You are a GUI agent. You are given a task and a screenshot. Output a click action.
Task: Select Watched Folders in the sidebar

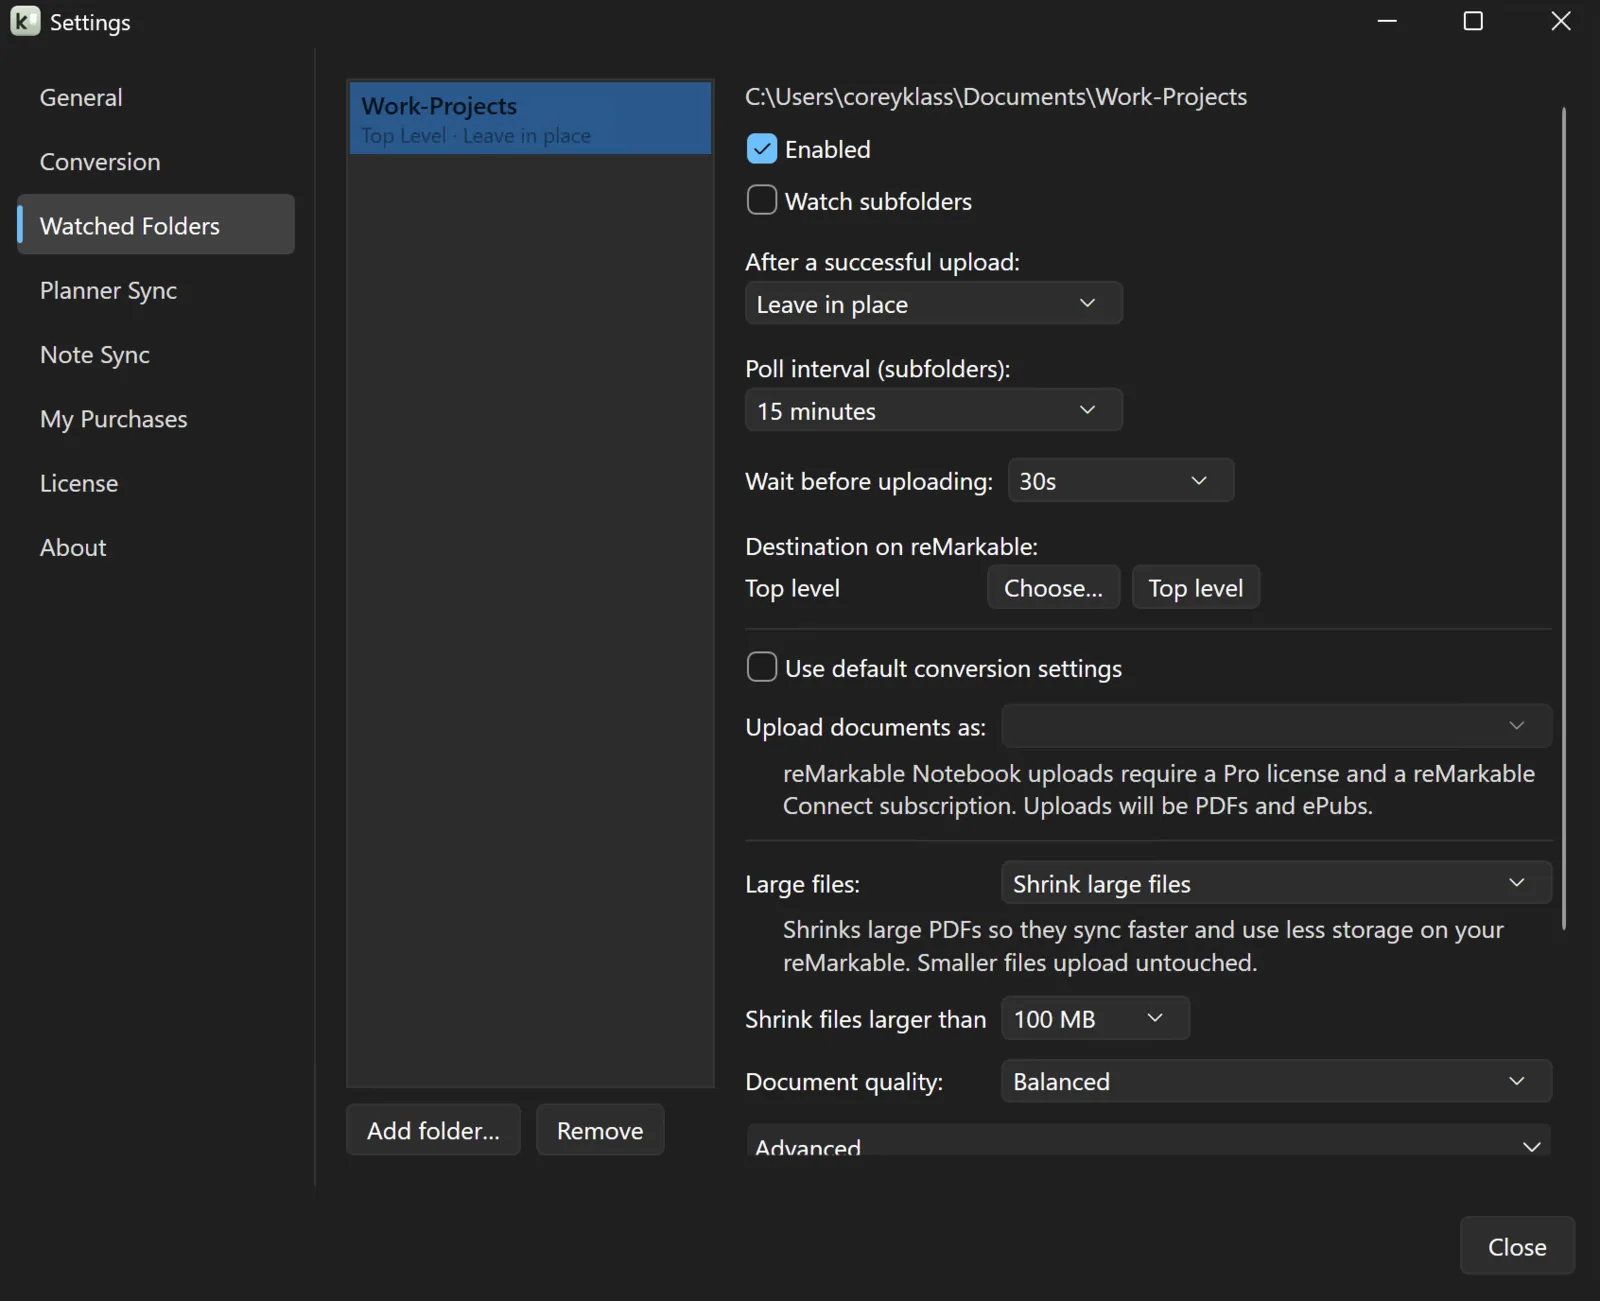[x=156, y=226]
